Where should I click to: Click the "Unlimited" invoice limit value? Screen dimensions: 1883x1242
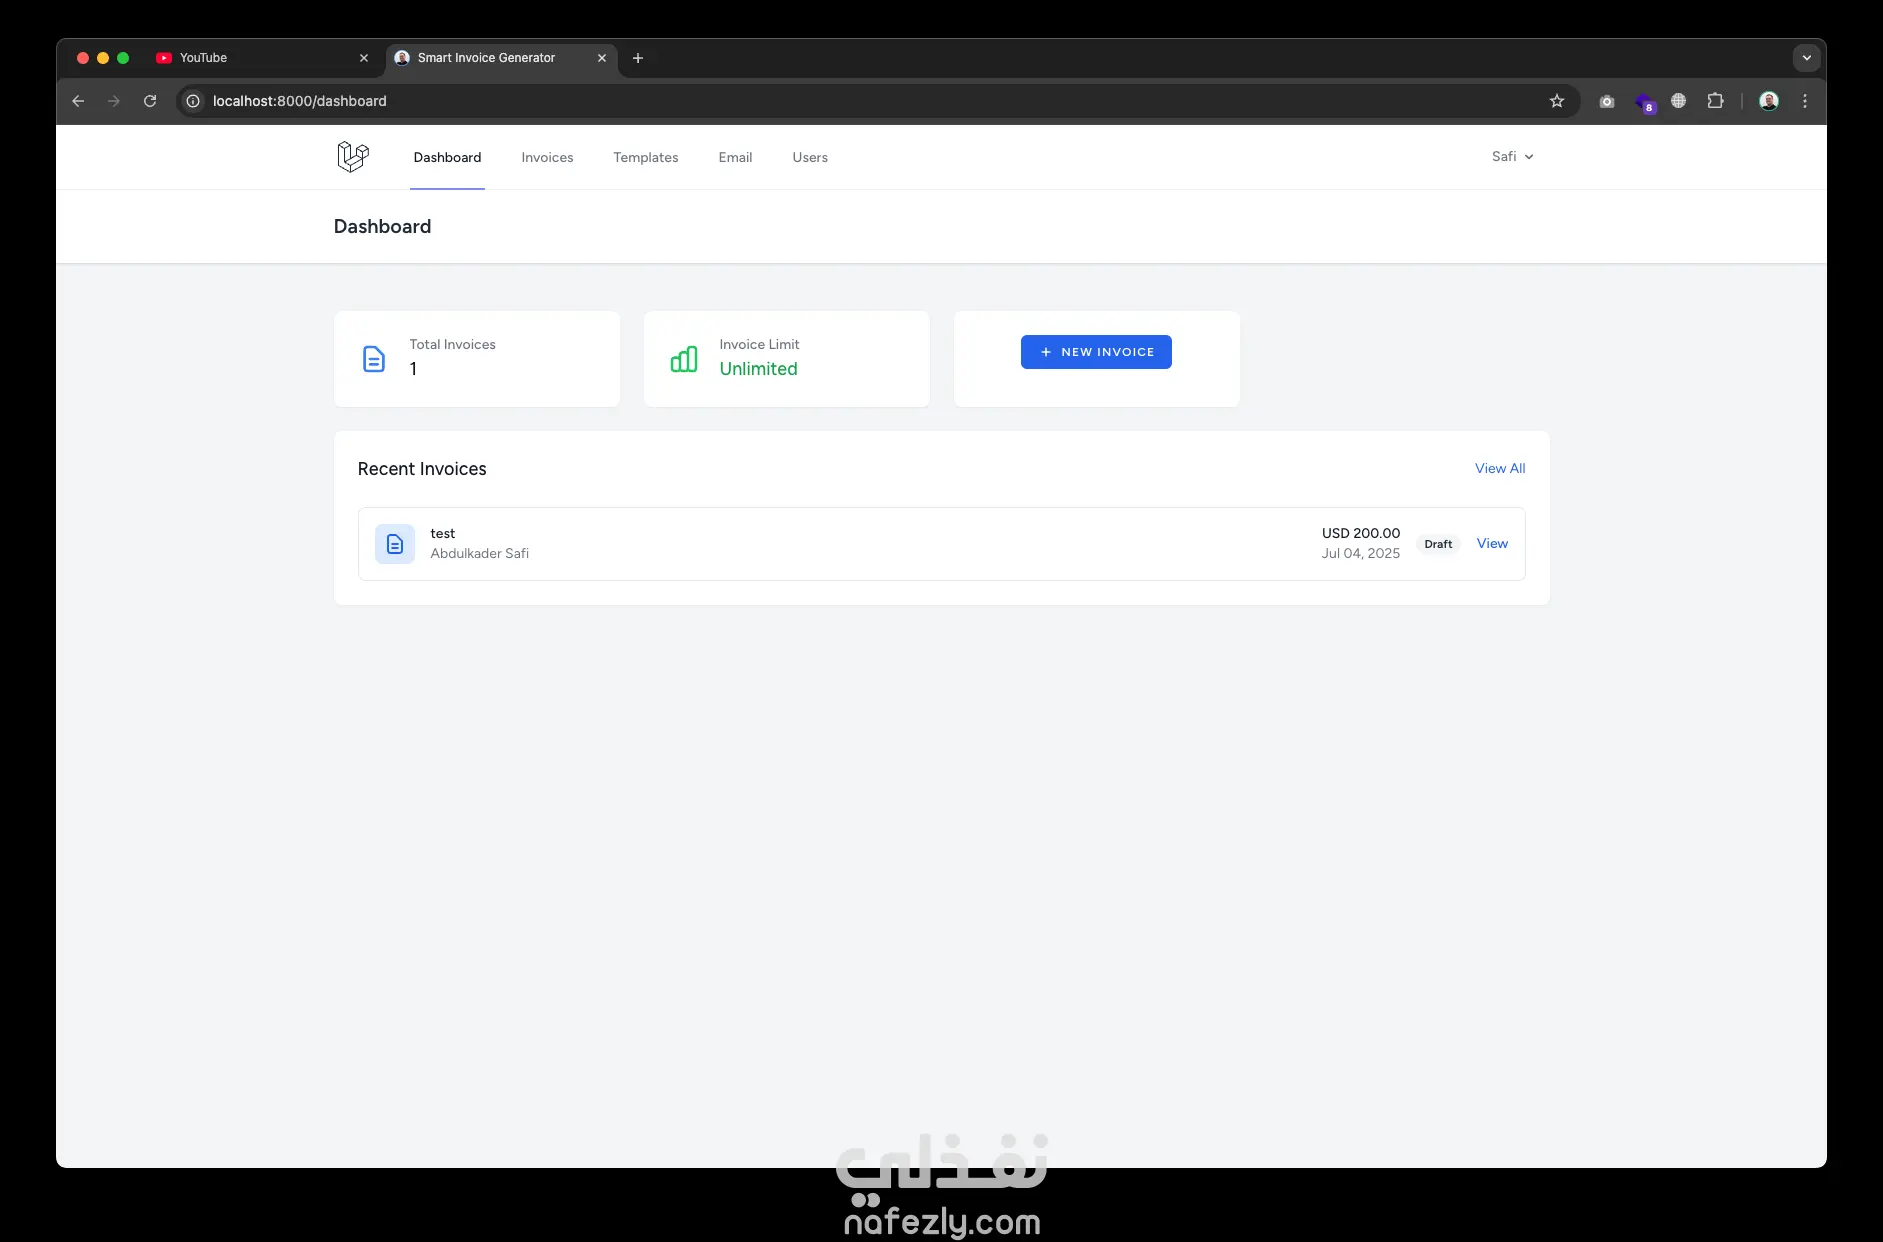click(x=759, y=369)
